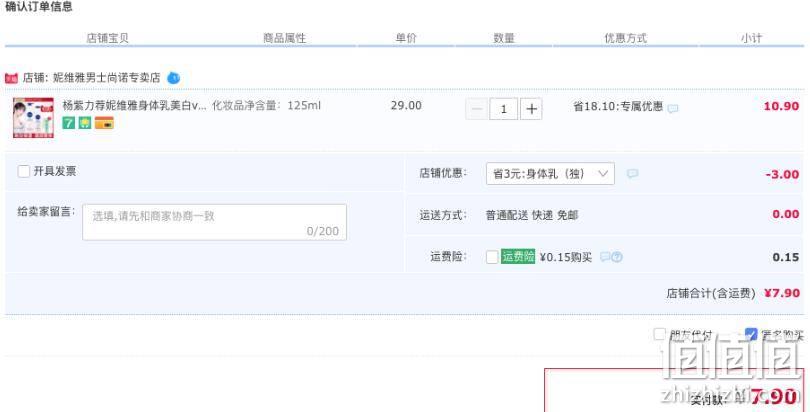810x412 pixels.
Task: Open the blue chat icon next to shop name
Action: 174,78
